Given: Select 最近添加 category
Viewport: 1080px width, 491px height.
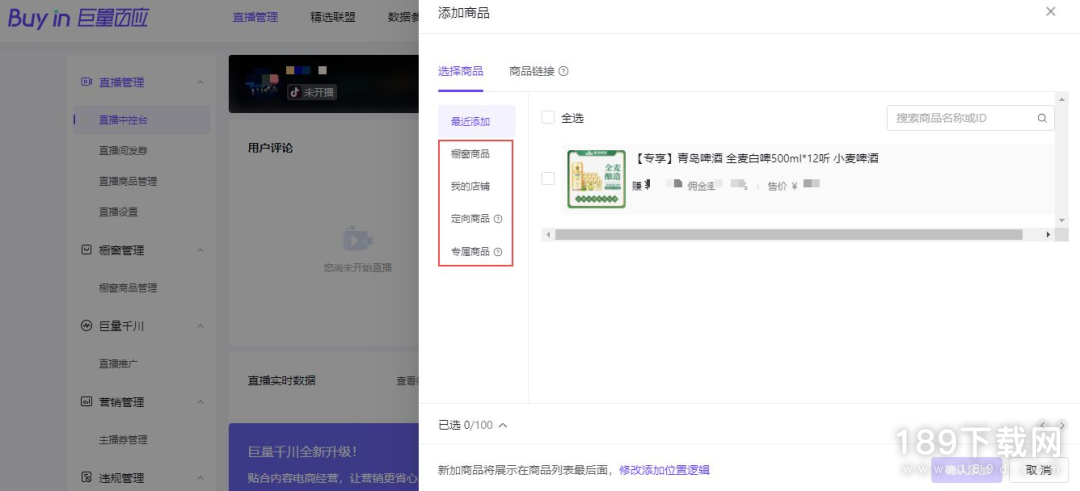Looking at the screenshot, I should point(477,121).
